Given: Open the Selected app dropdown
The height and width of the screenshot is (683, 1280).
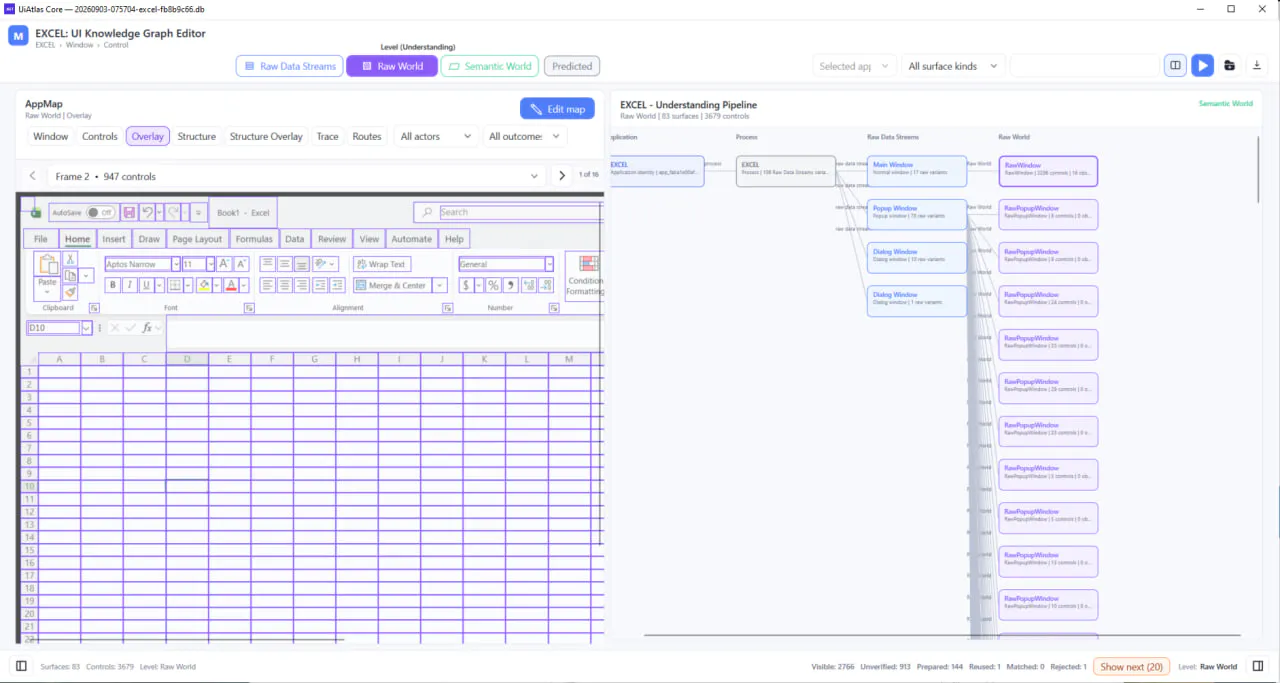Looking at the screenshot, I should tap(854, 66).
